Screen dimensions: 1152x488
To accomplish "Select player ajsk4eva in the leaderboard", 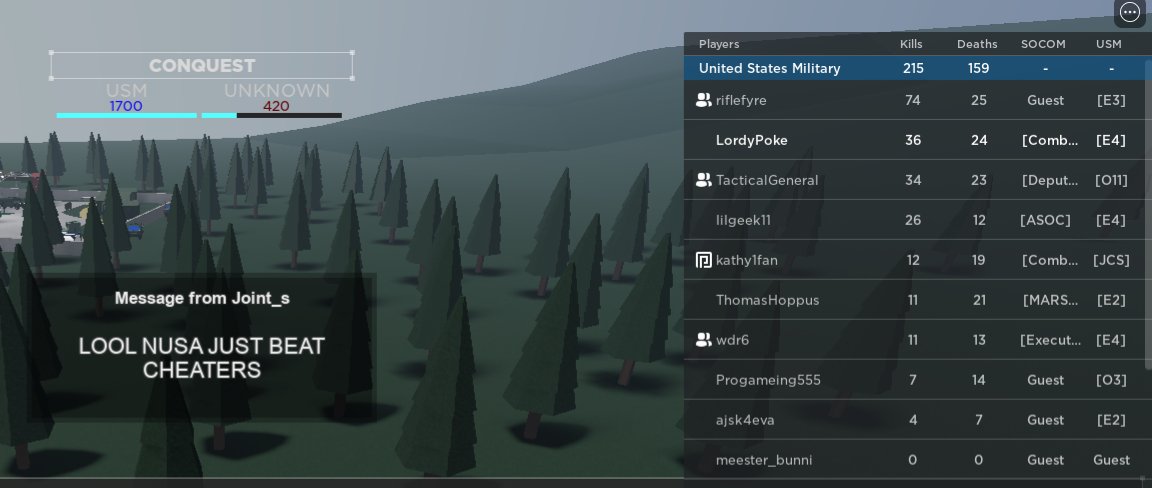I will coord(914,420).
